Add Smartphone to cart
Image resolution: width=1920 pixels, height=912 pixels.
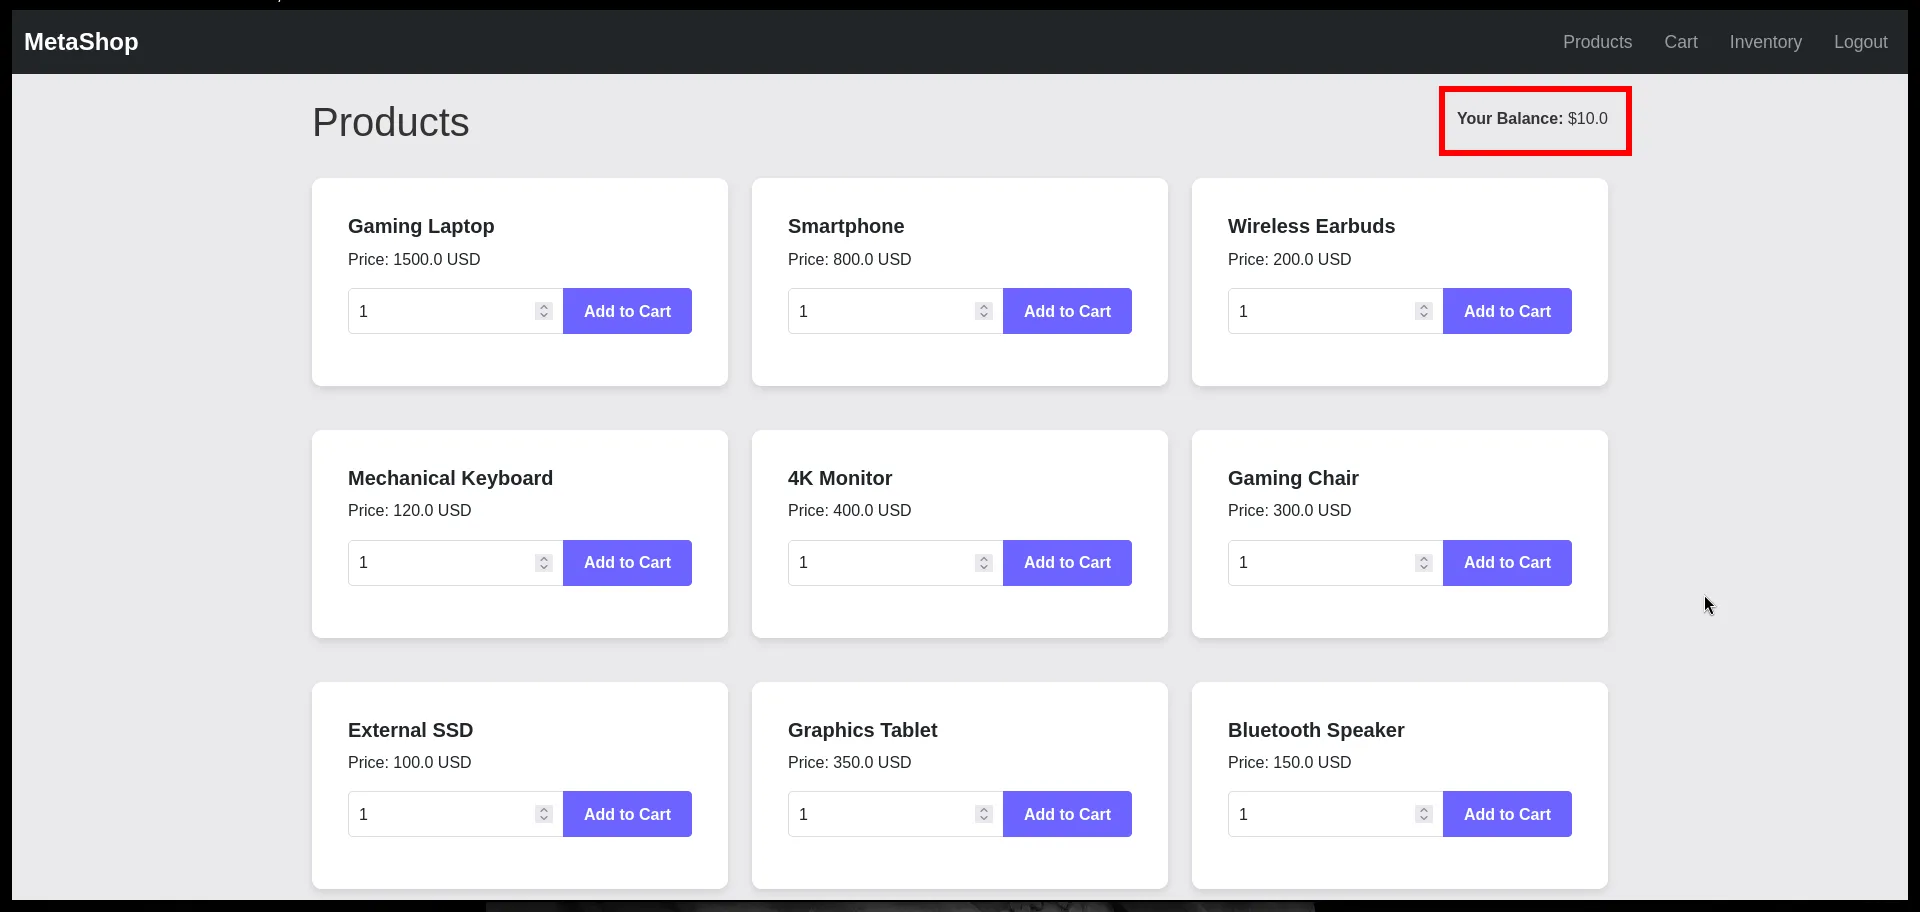[1067, 311]
